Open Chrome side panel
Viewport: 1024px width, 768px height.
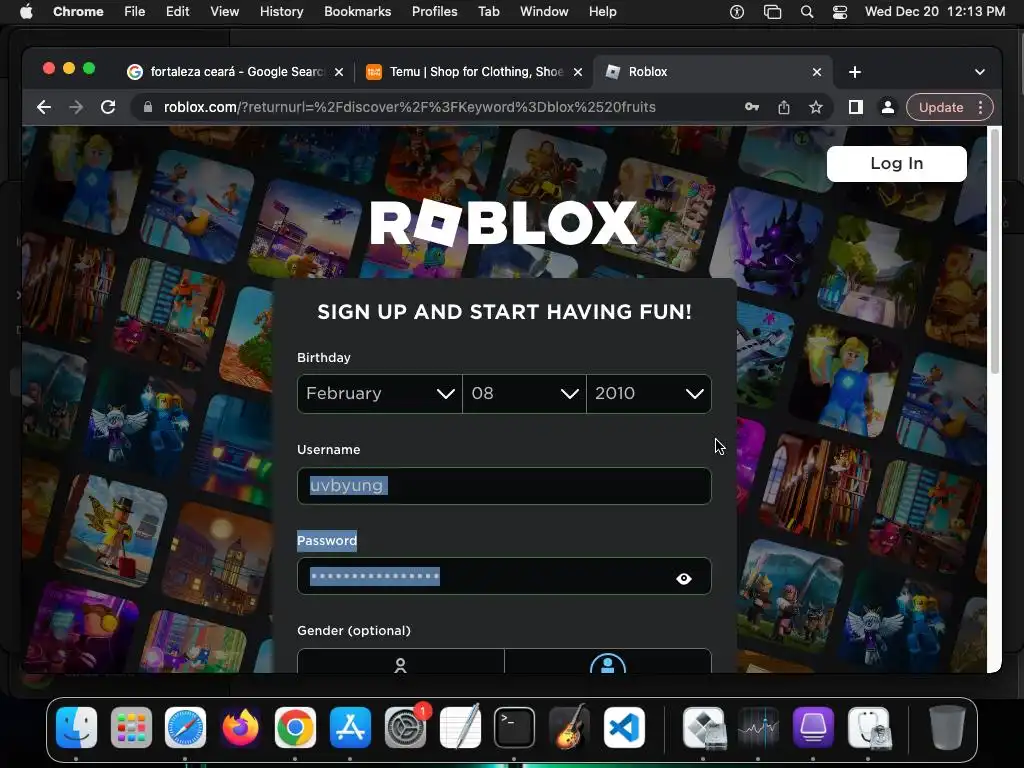[x=856, y=107]
